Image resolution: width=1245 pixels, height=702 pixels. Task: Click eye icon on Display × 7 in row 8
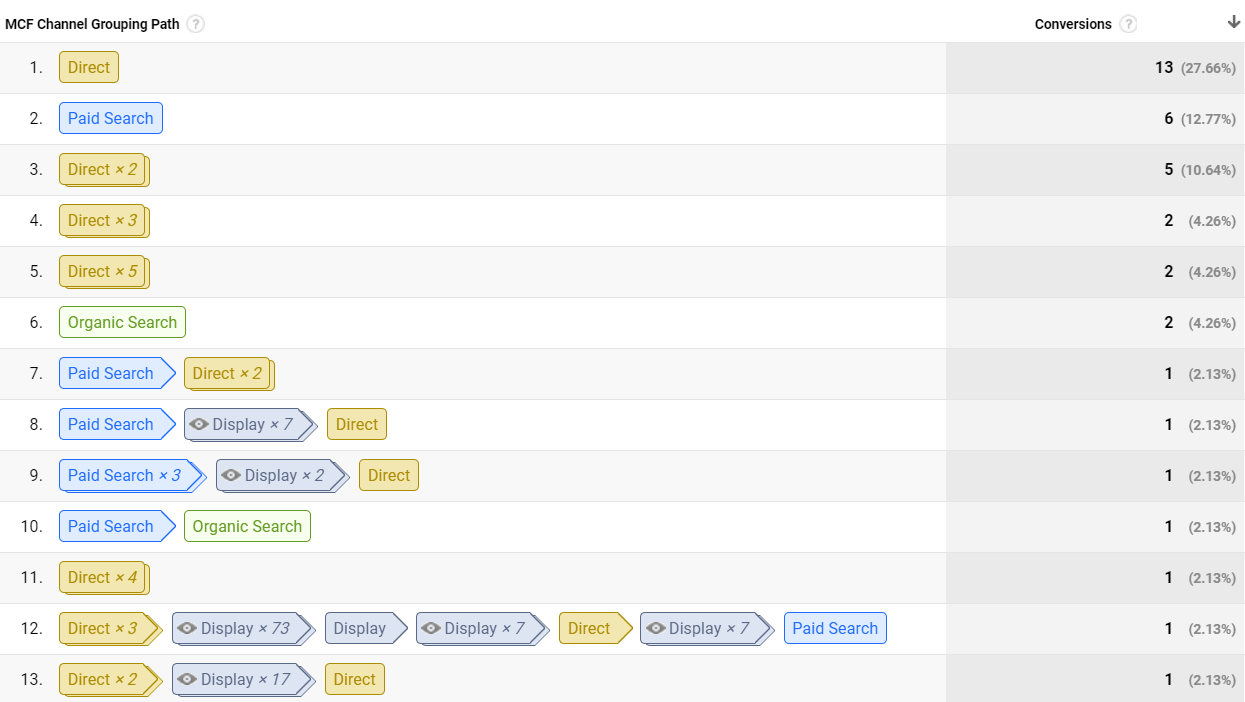pos(200,425)
